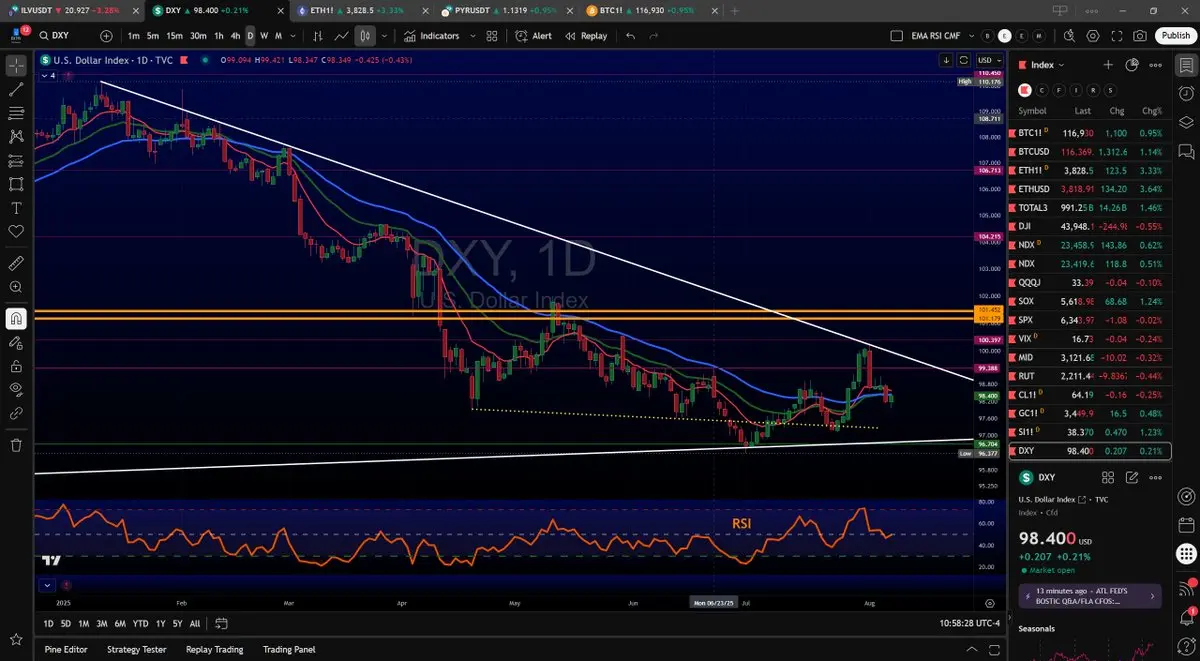Open watchlist advanced view pie icon
Viewport: 1200px width, 661px height.
(1132, 64)
